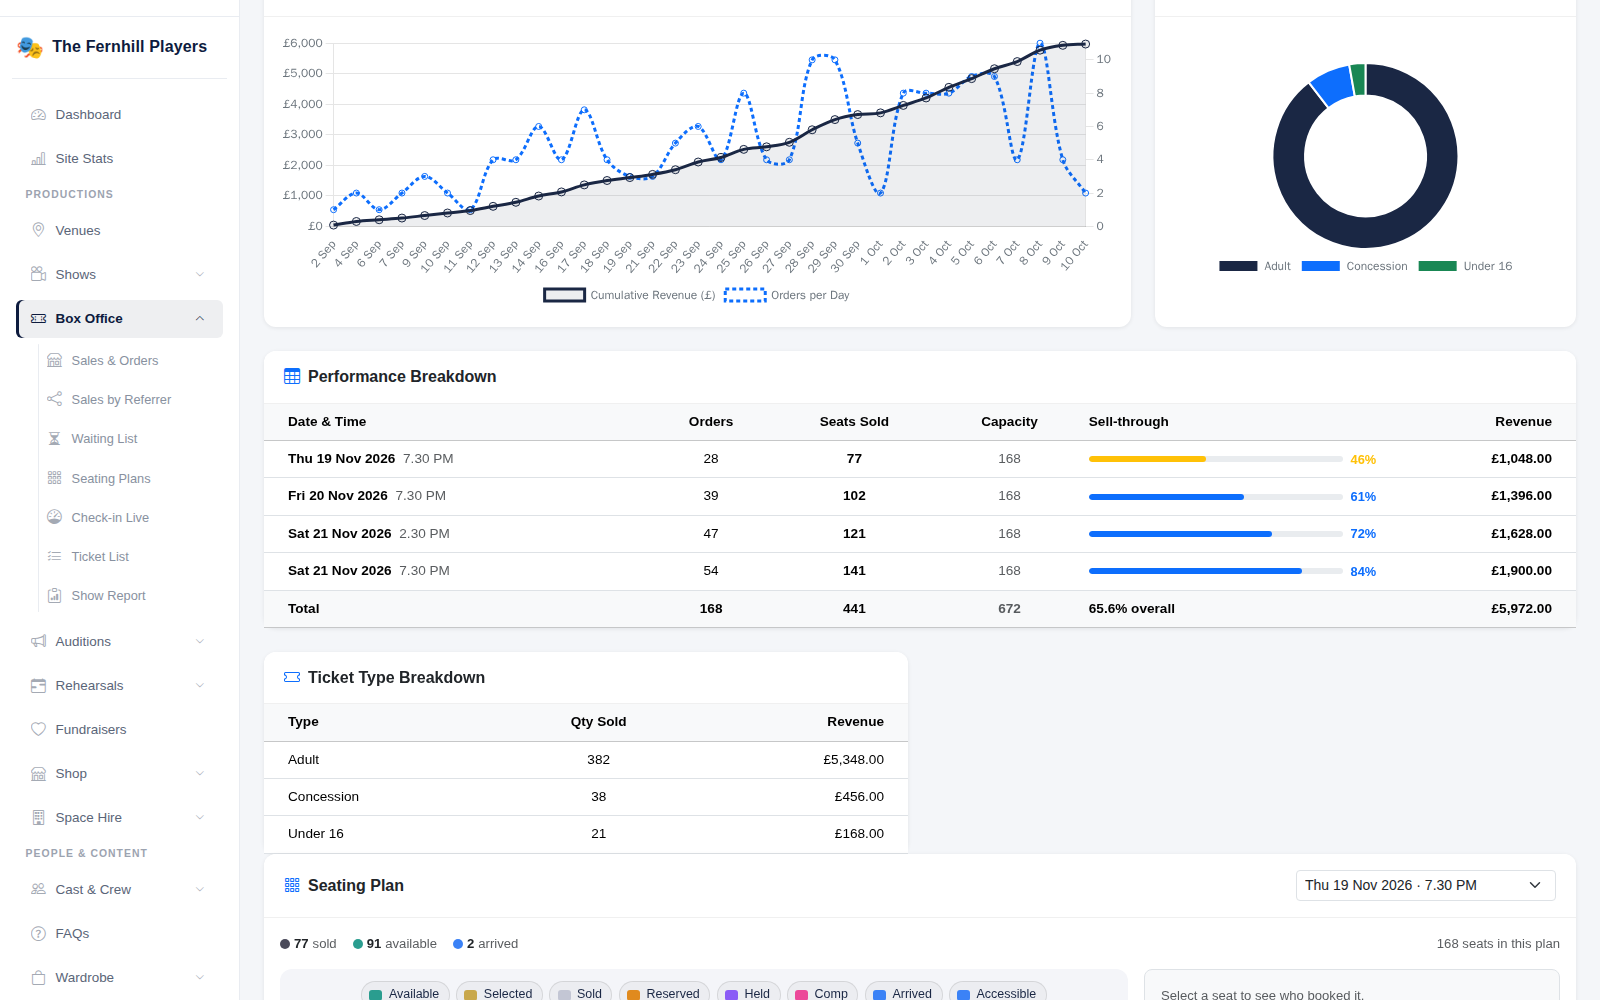The image size is (1600, 1000).
Task: Collapse the Box Office section chevron
Action: pyautogui.click(x=200, y=319)
